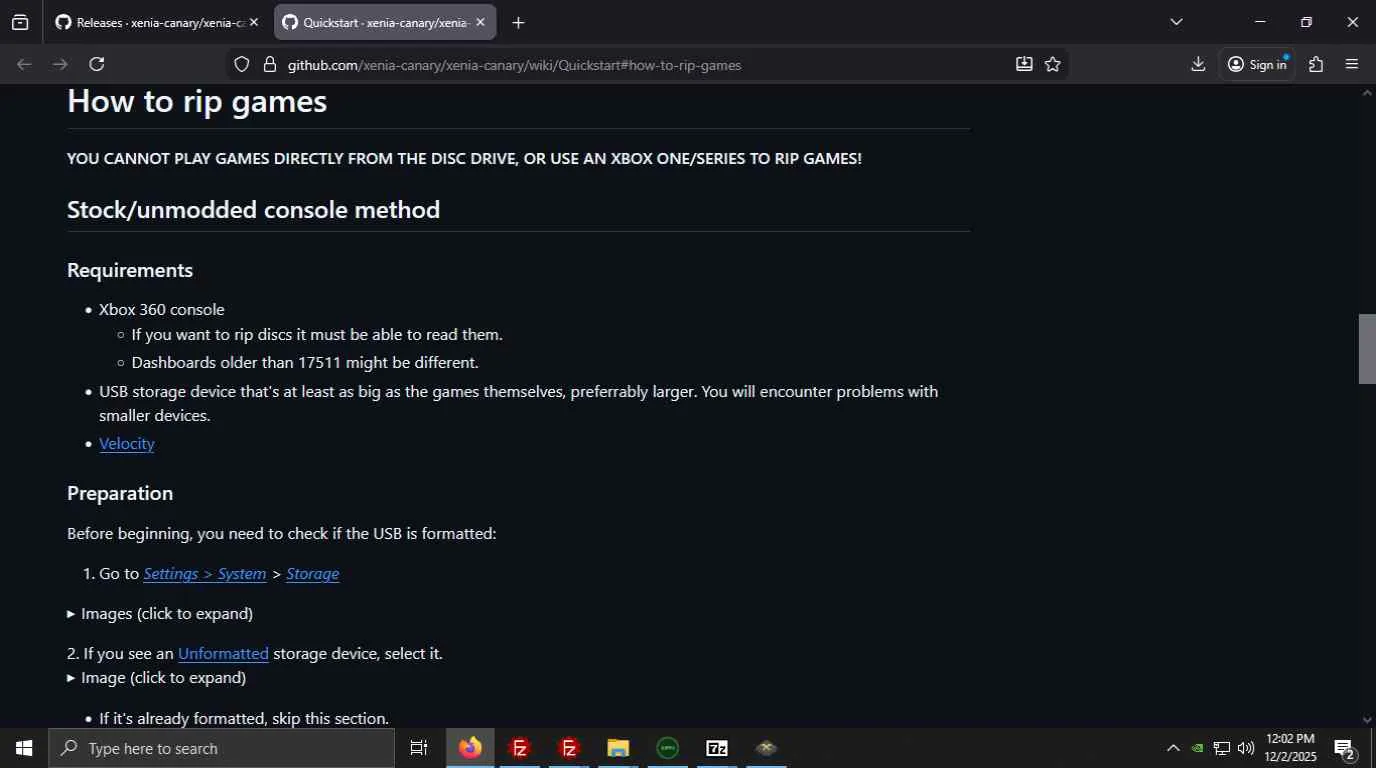Open the downloads panel icon
This screenshot has height=768, width=1376.
click(1198, 64)
